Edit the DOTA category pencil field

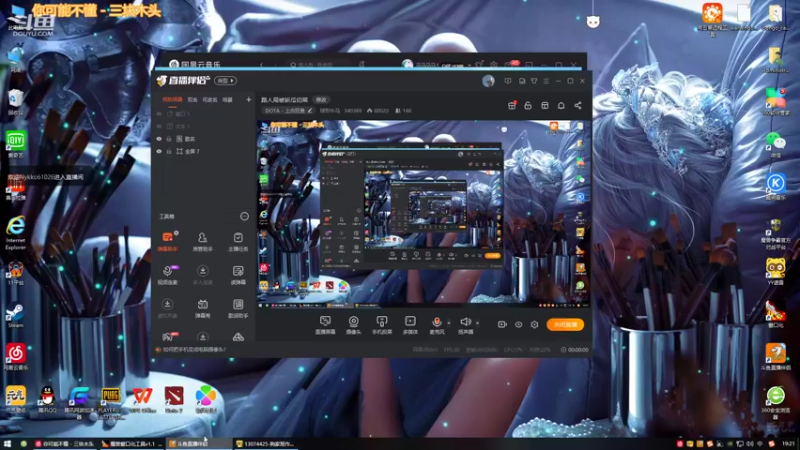click(289, 110)
